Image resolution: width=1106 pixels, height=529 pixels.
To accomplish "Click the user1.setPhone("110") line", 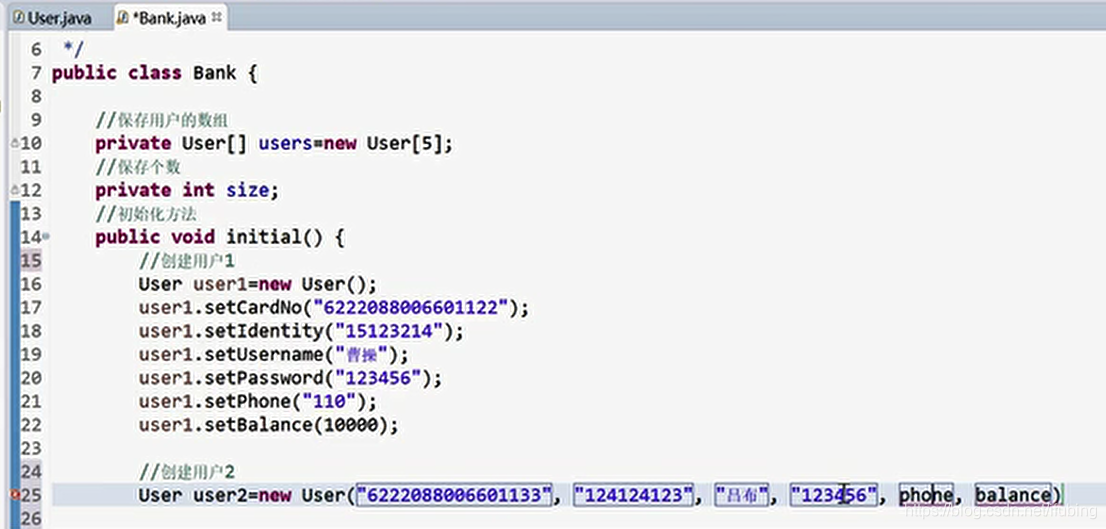I will [258, 402].
